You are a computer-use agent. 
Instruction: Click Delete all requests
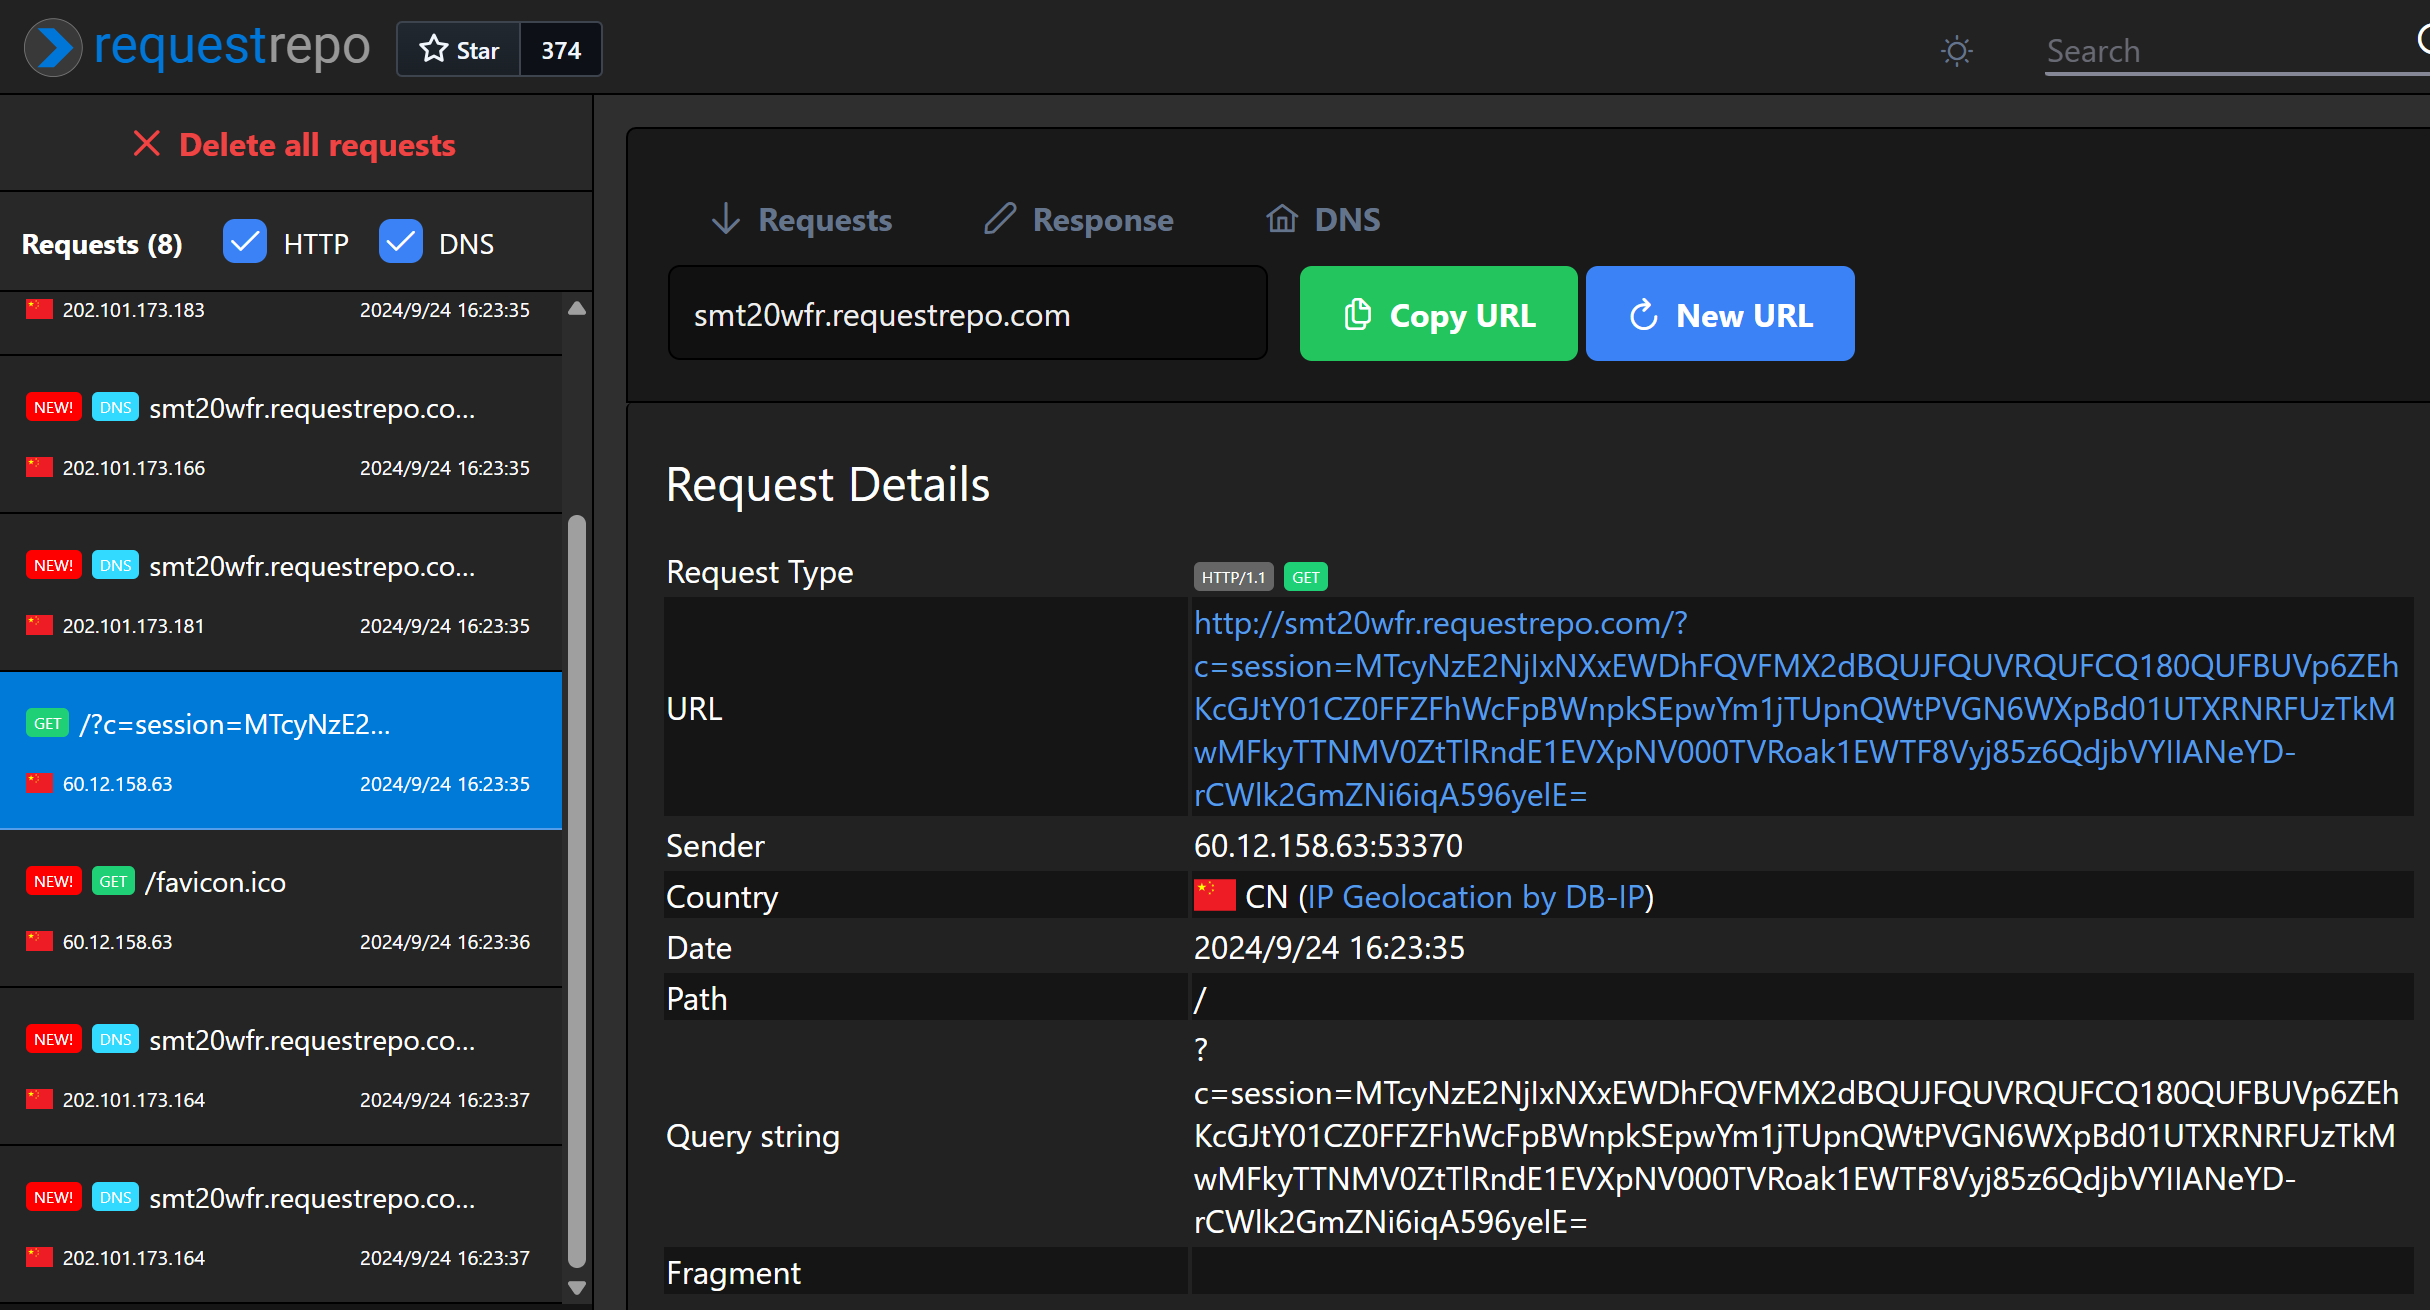[294, 145]
